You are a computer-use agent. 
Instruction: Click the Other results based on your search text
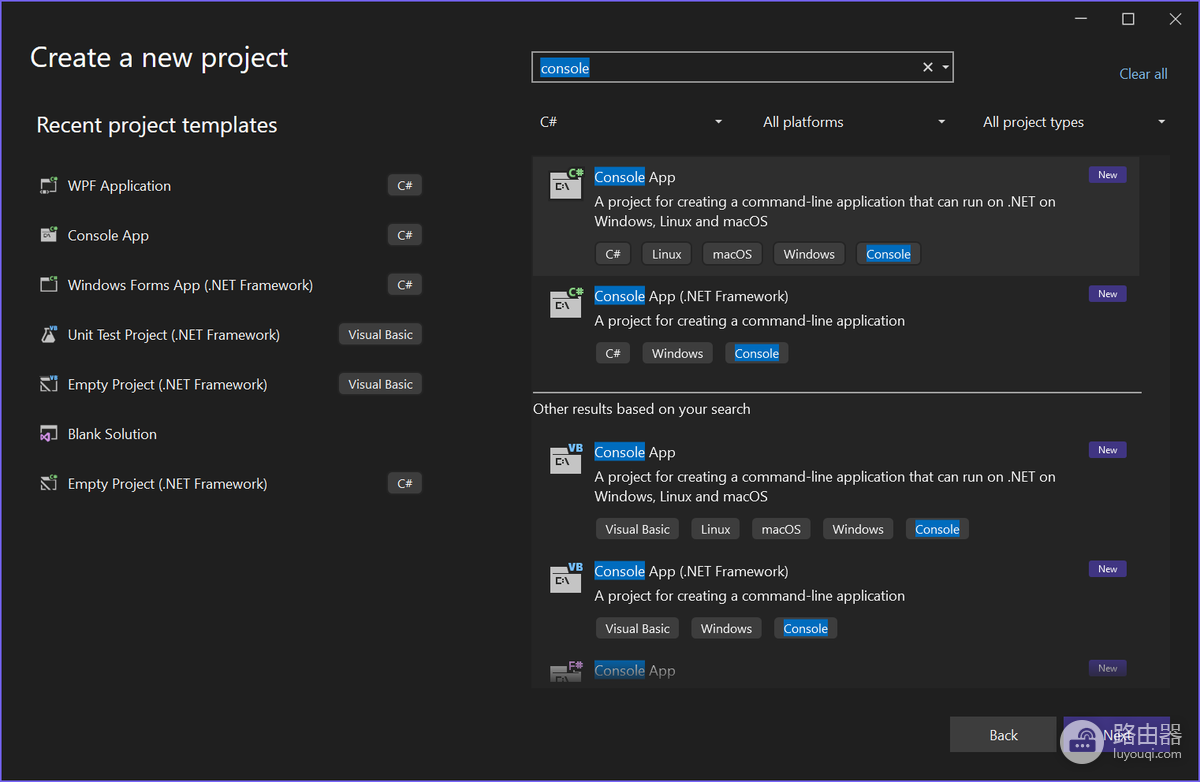coord(641,409)
